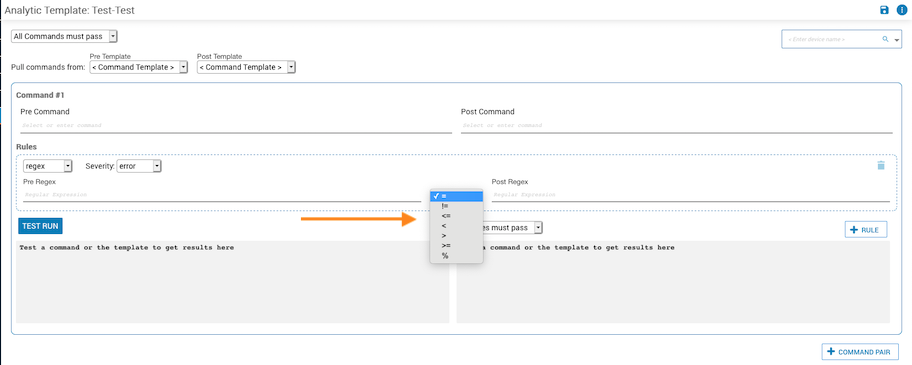The width and height of the screenshot is (912, 365).
Task: Change the rule type regex dropdown
Action: pyautogui.click(x=48, y=166)
